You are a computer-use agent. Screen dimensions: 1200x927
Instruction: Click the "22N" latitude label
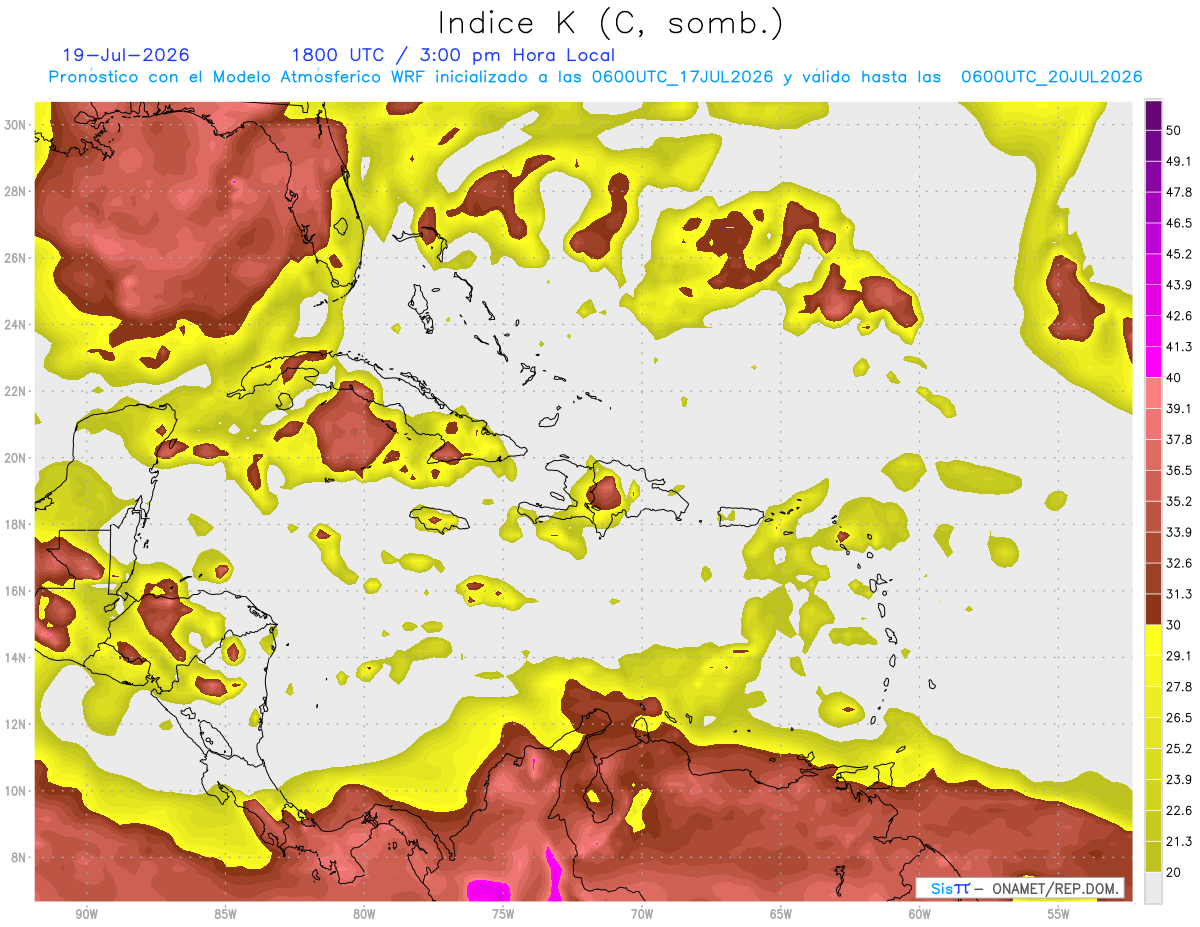15,391
